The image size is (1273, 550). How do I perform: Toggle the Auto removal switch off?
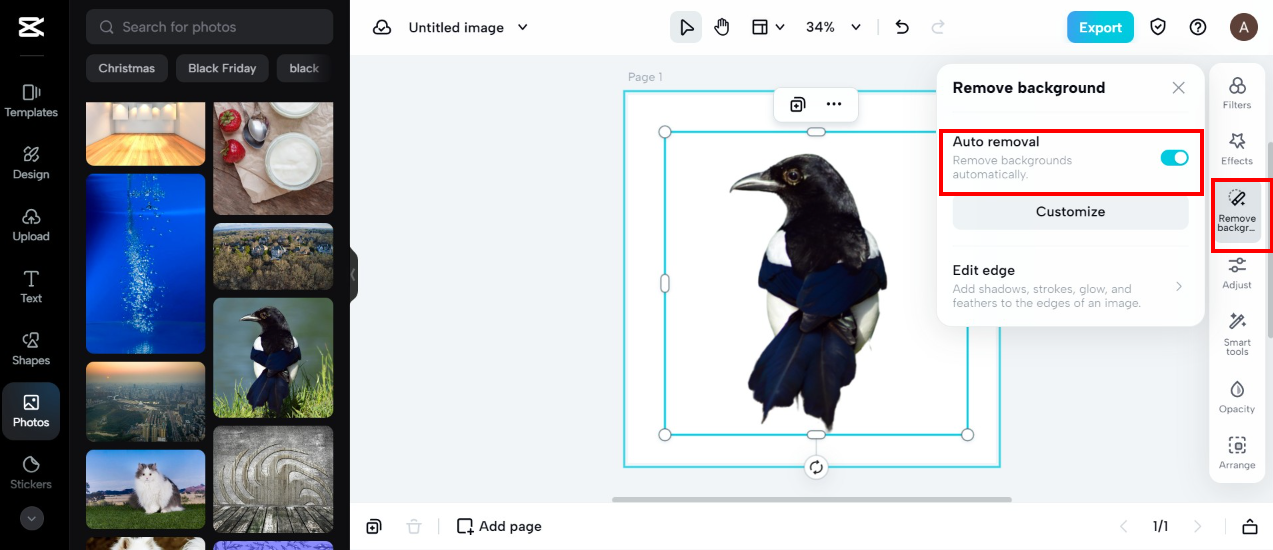1174,158
